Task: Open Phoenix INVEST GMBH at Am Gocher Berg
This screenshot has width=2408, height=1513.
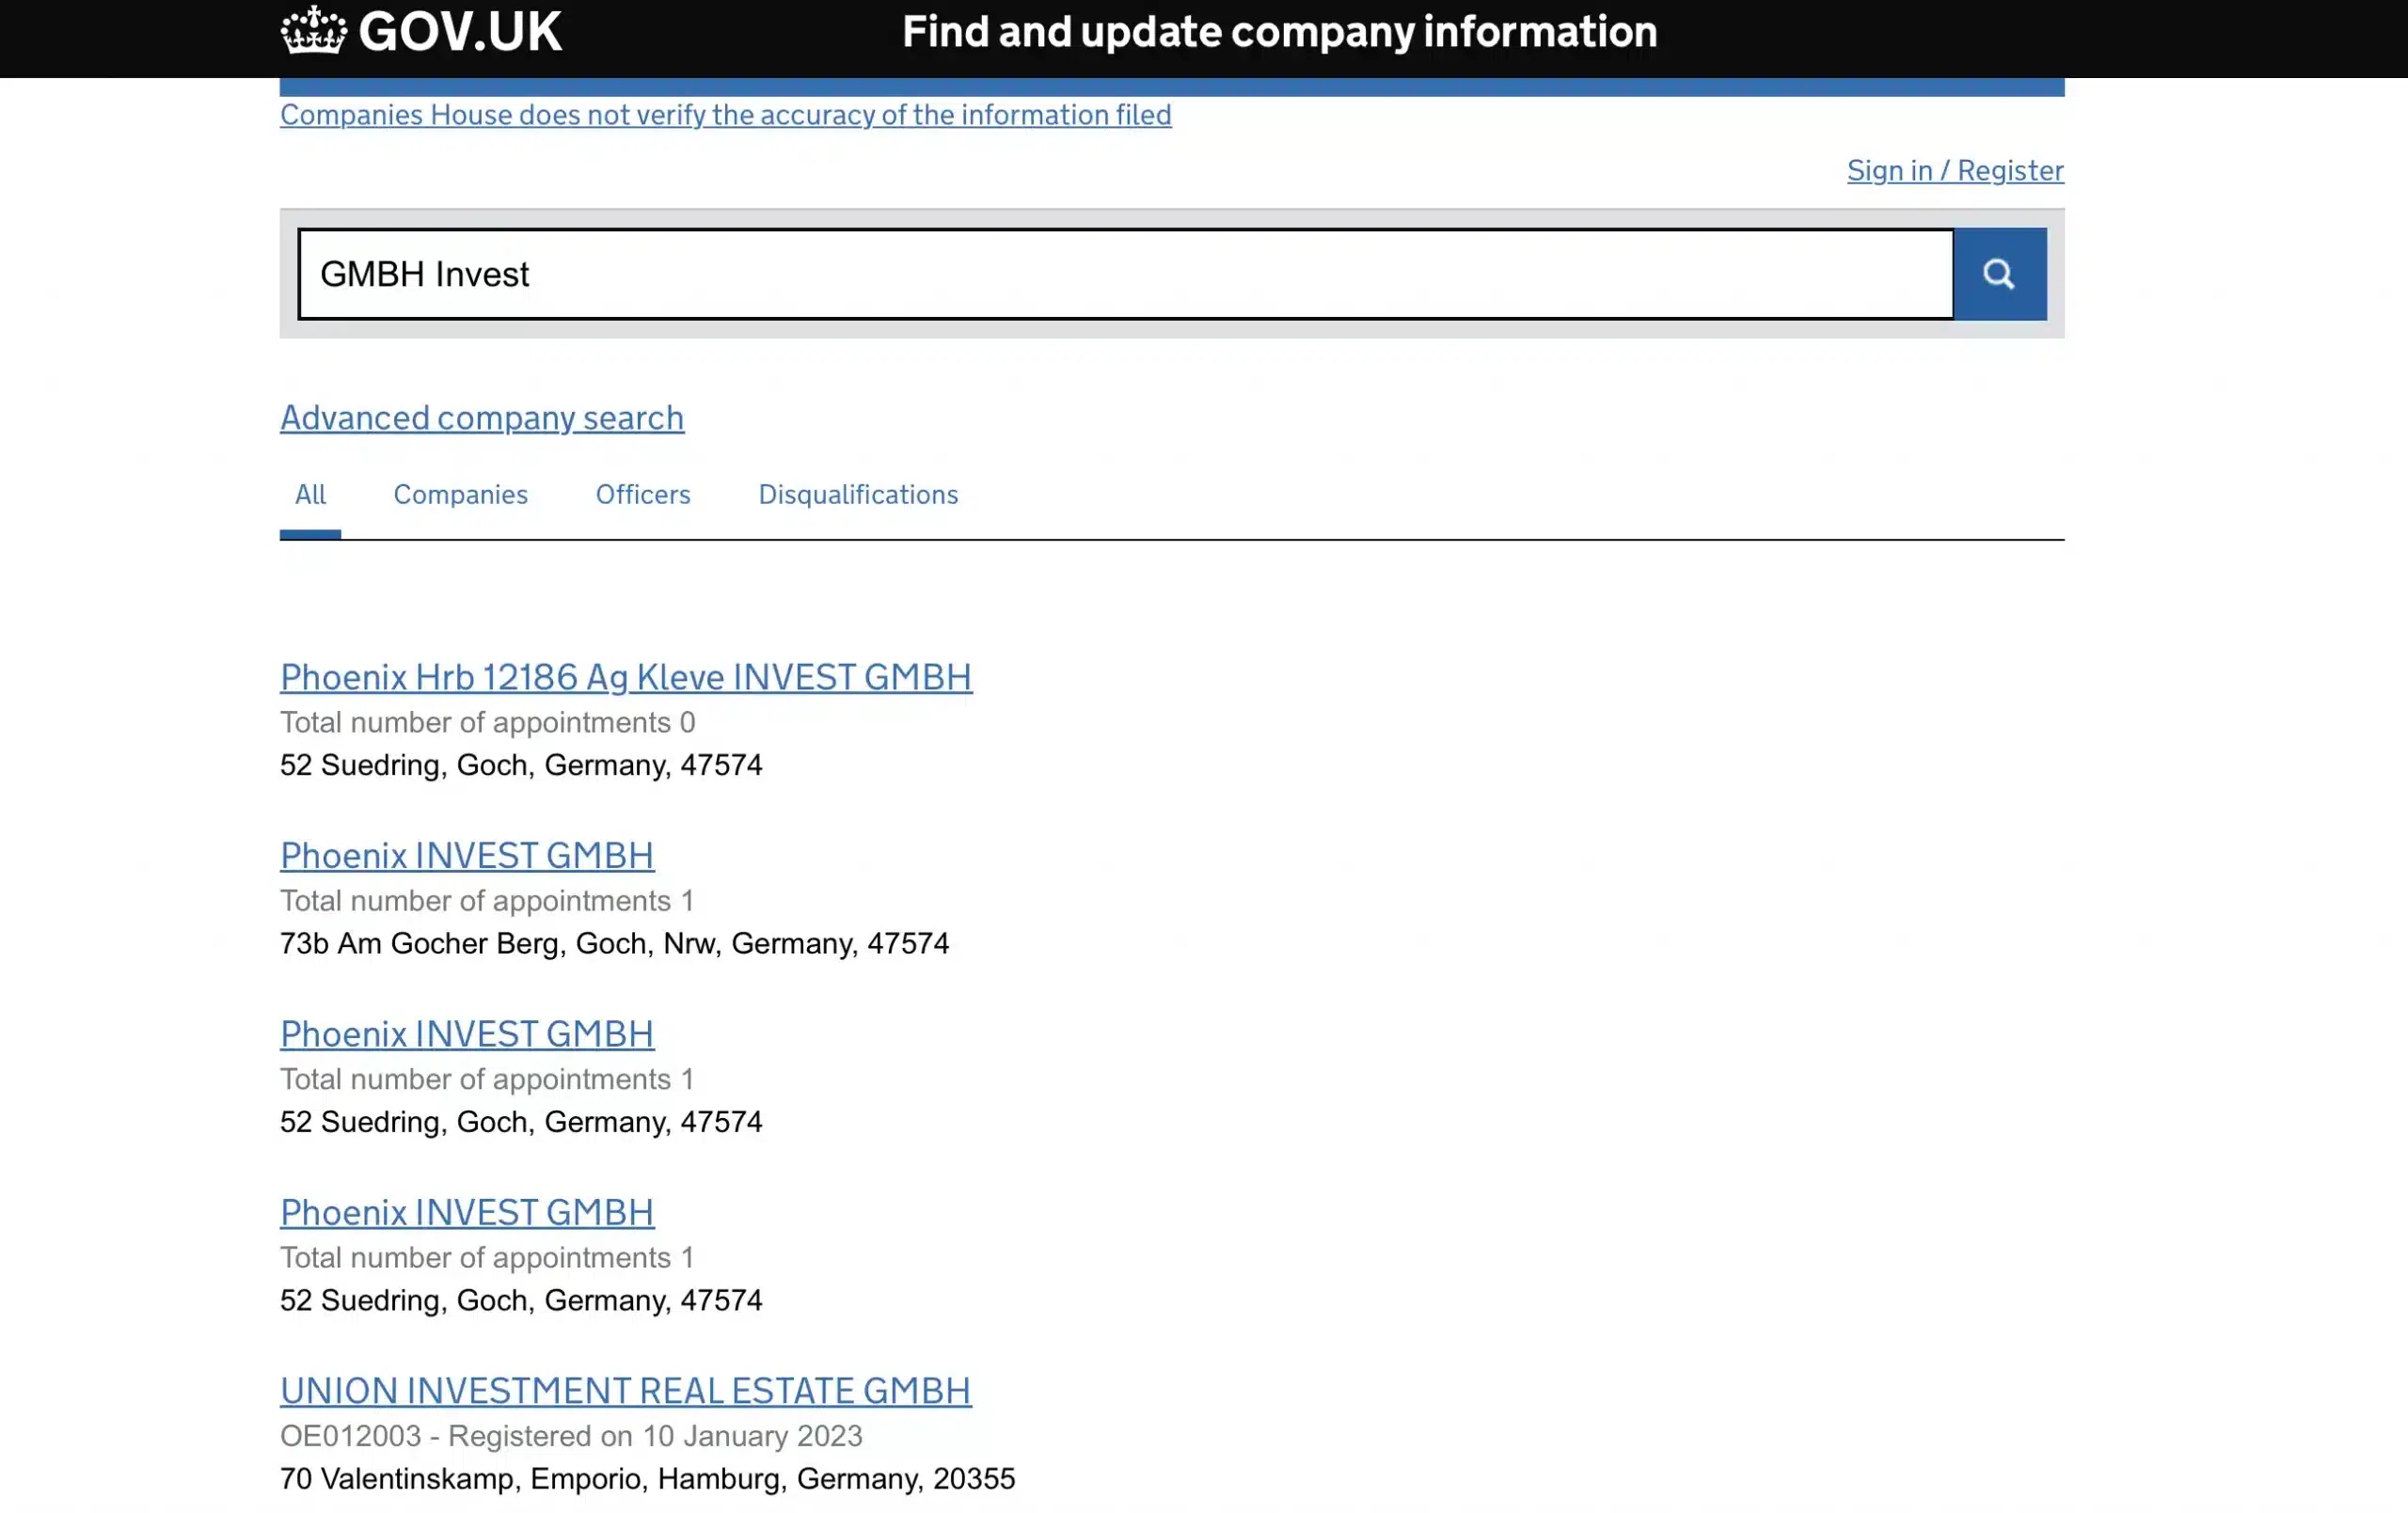Action: click(x=467, y=856)
